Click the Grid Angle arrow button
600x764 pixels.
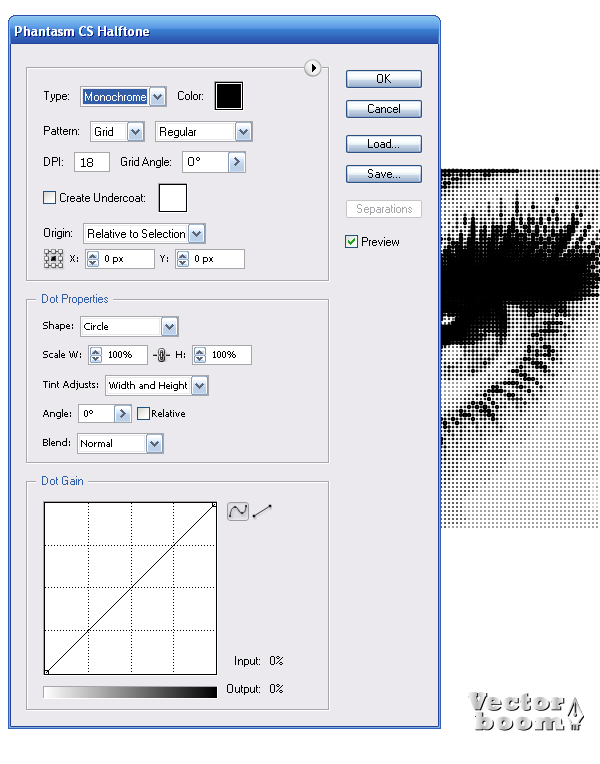click(237, 162)
